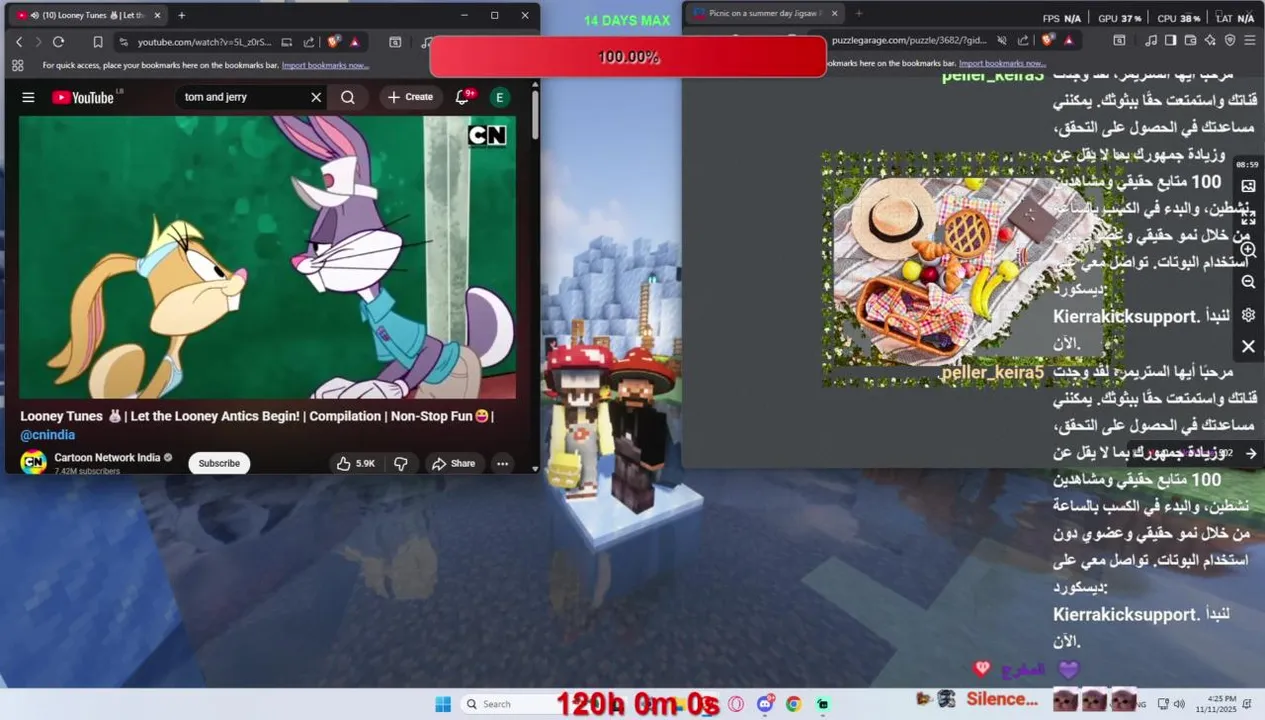Share the Looney Tunes video
Image resolution: width=1265 pixels, height=720 pixels.
click(454, 463)
